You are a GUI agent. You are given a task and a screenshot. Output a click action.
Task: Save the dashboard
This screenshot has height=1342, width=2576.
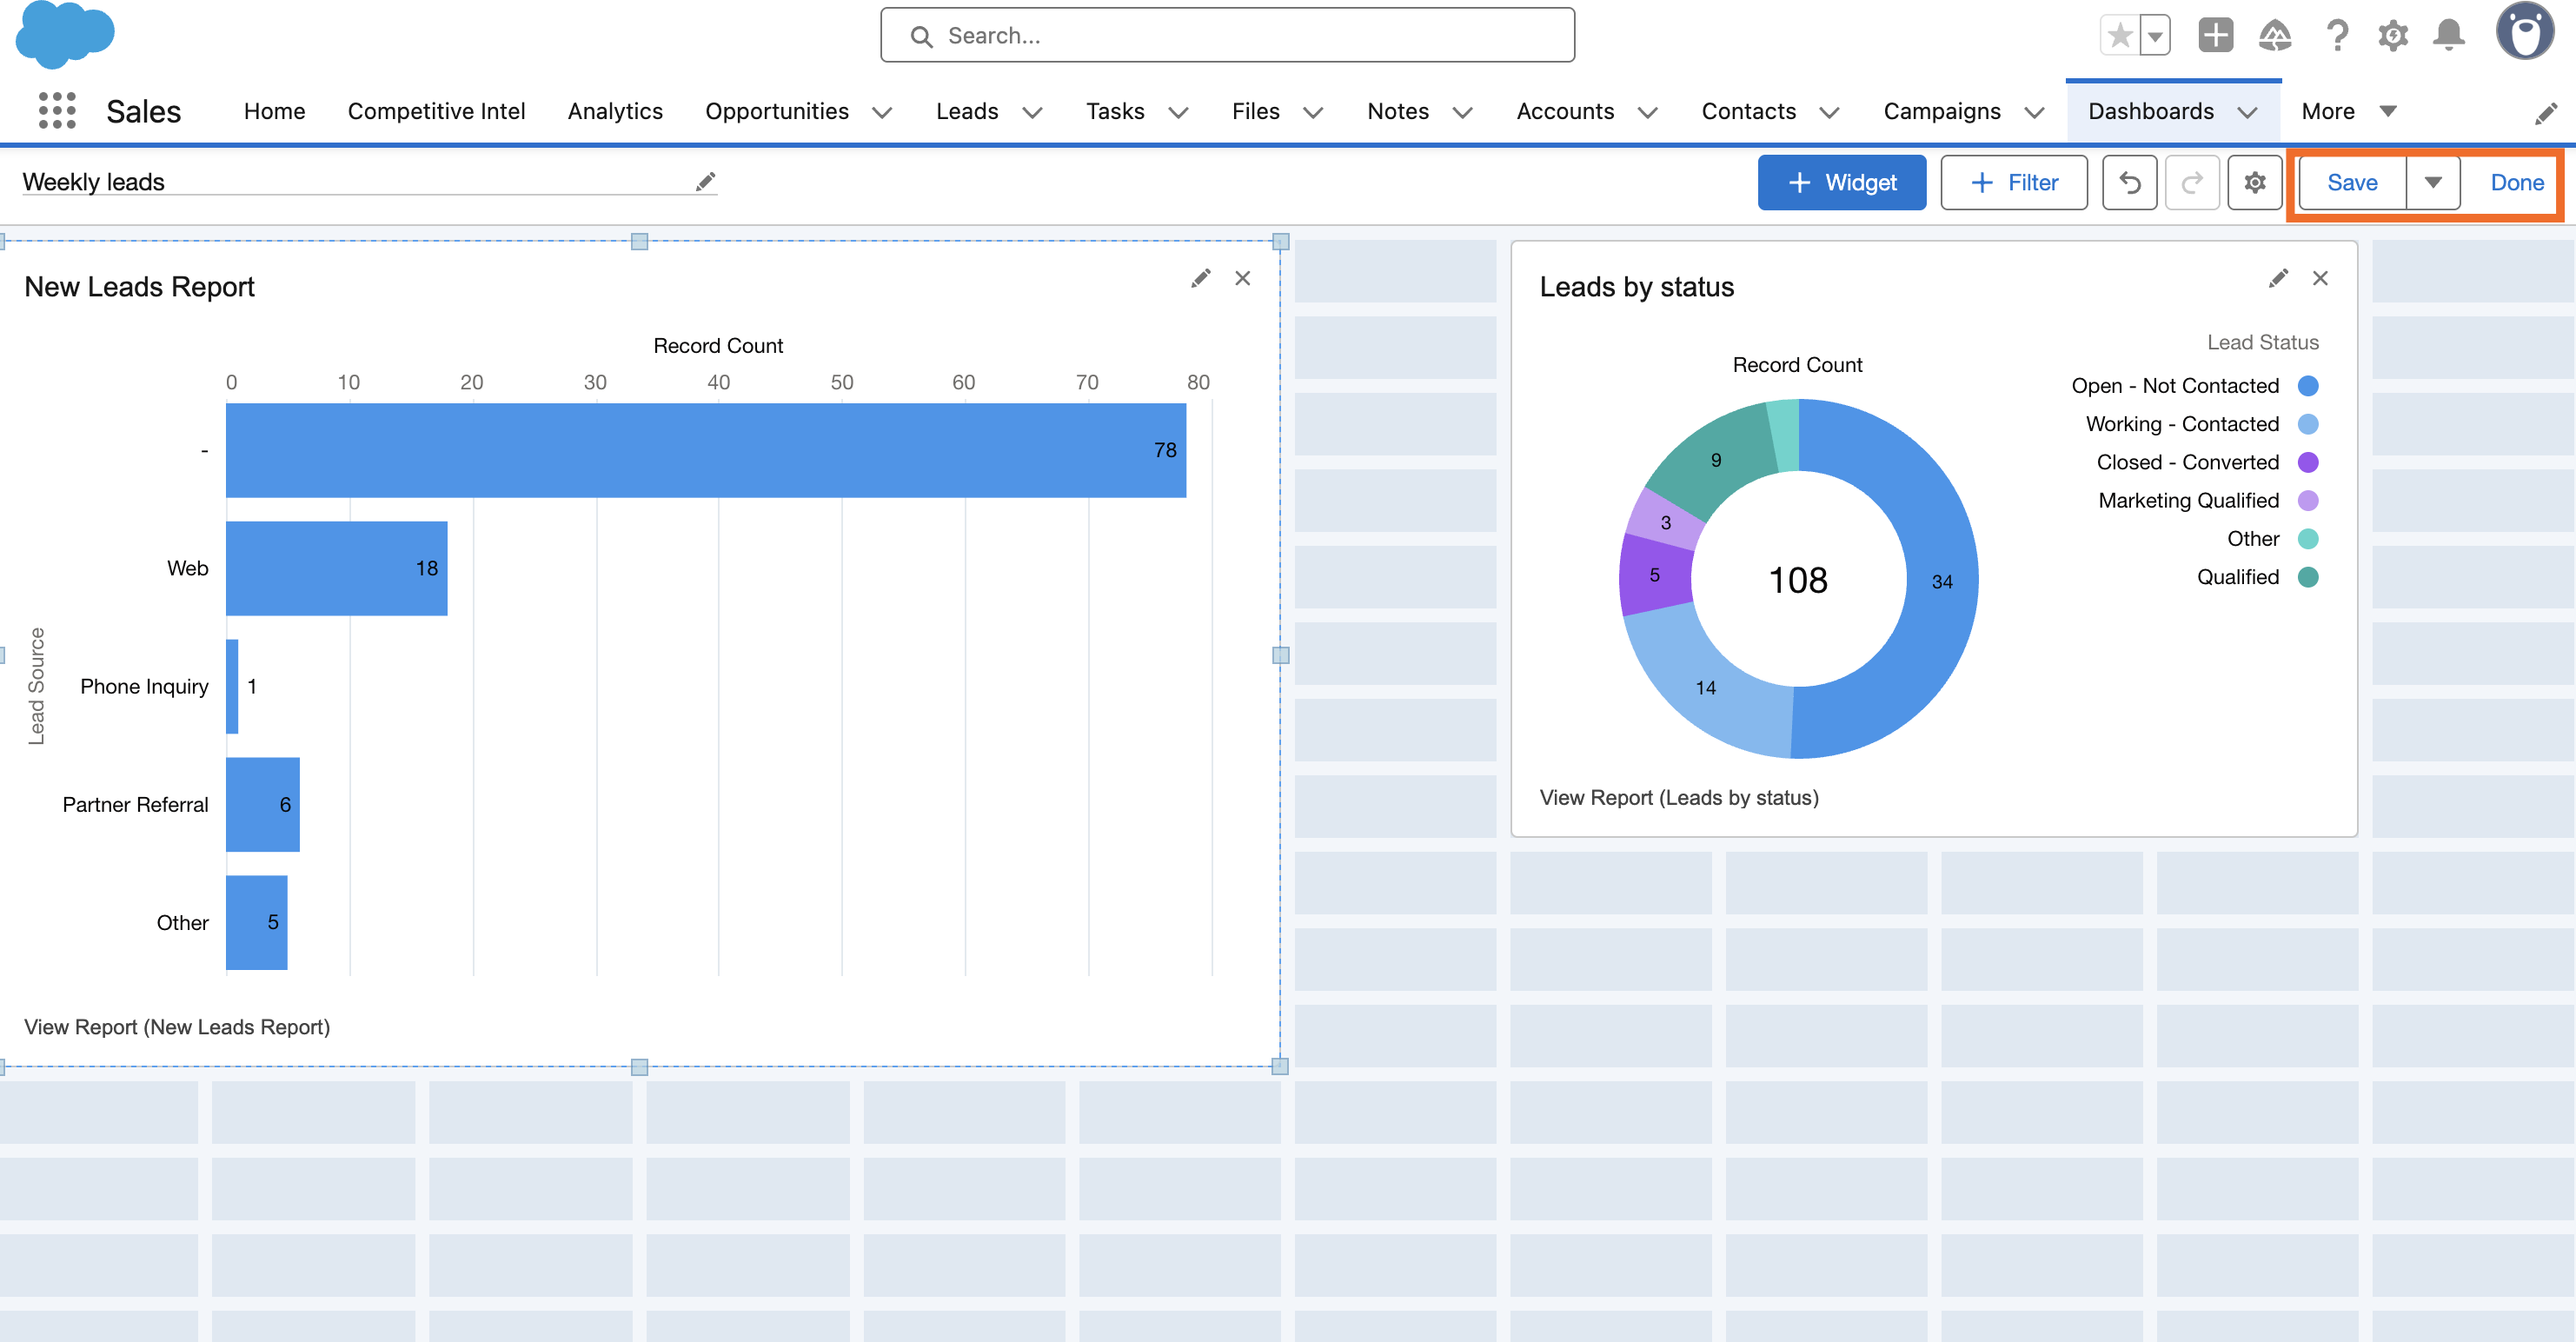(2351, 182)
